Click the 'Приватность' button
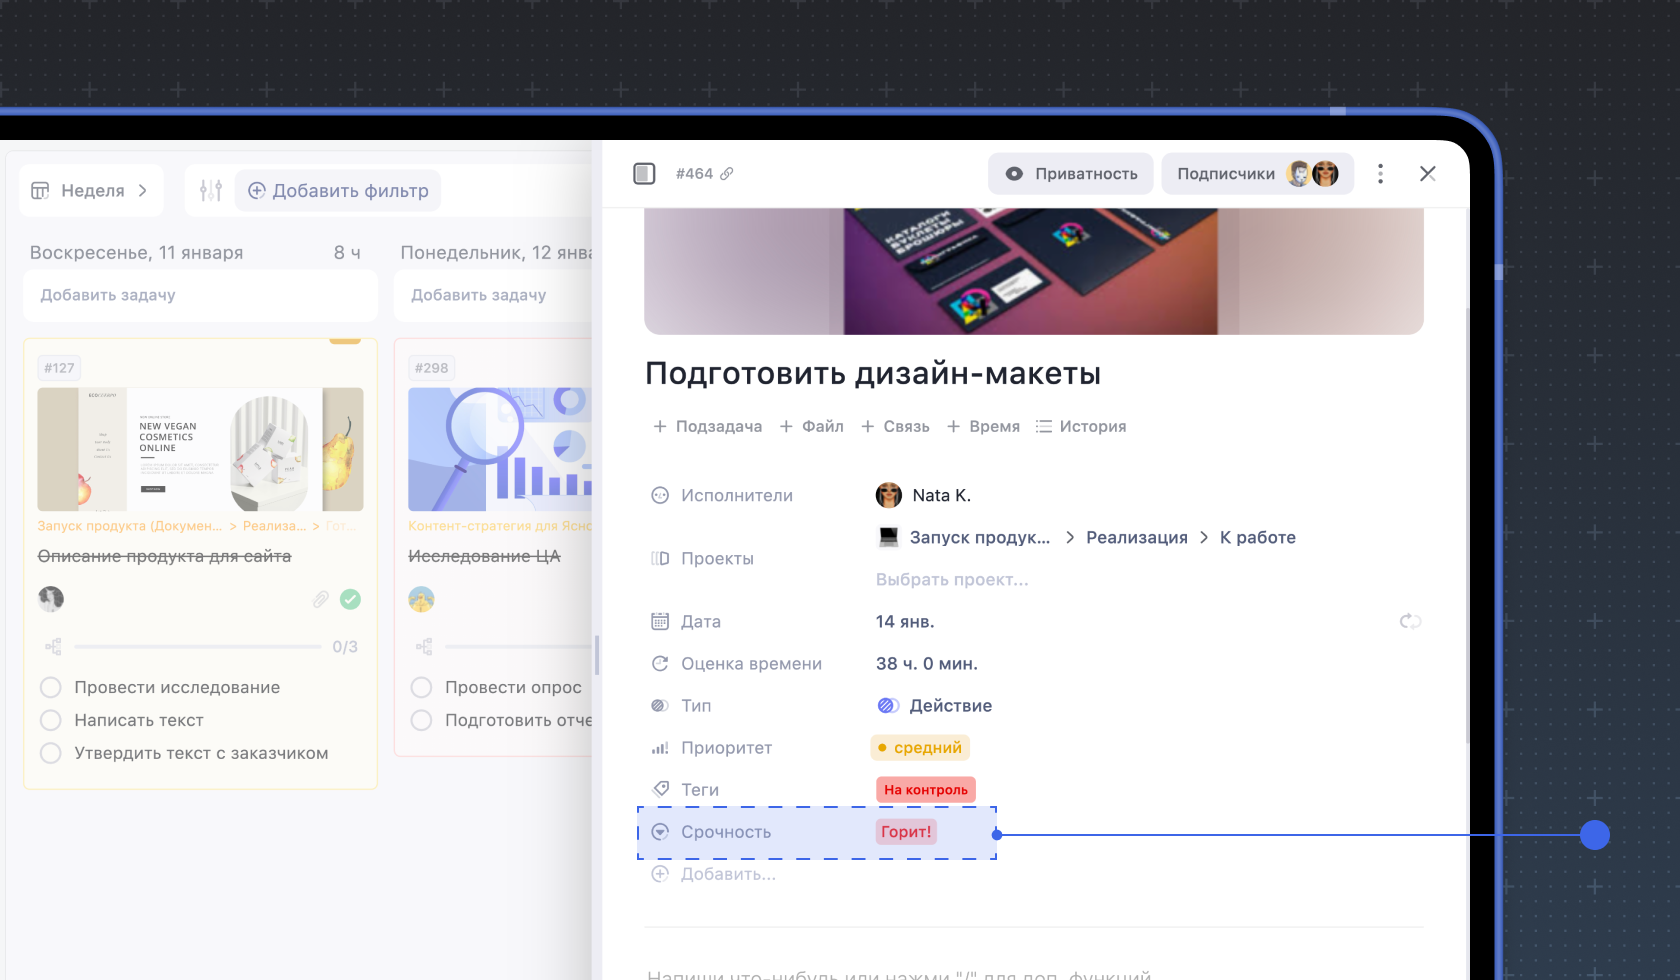 [1071, 174]
